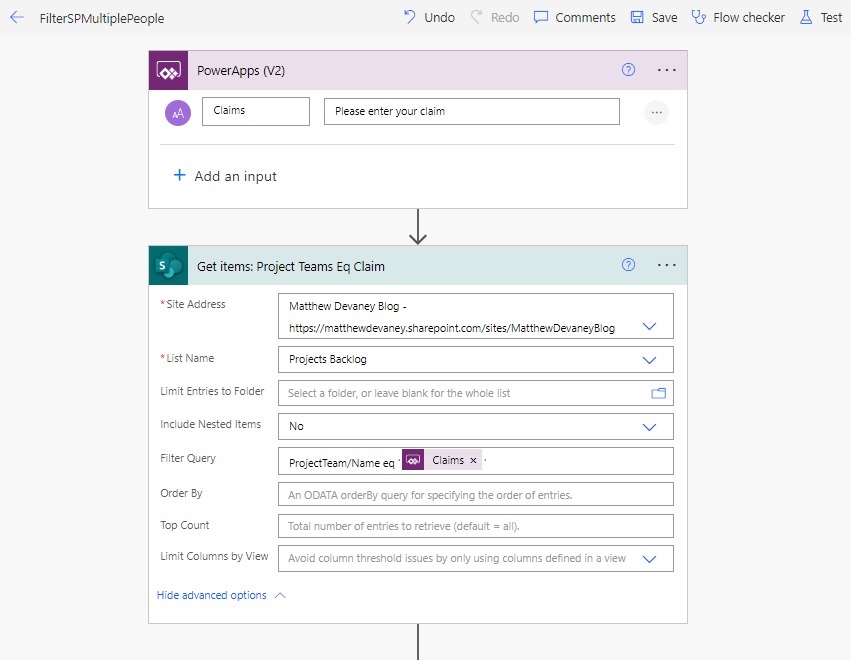
Task: Open options menu for the Claims input
Action: [657, 112]
